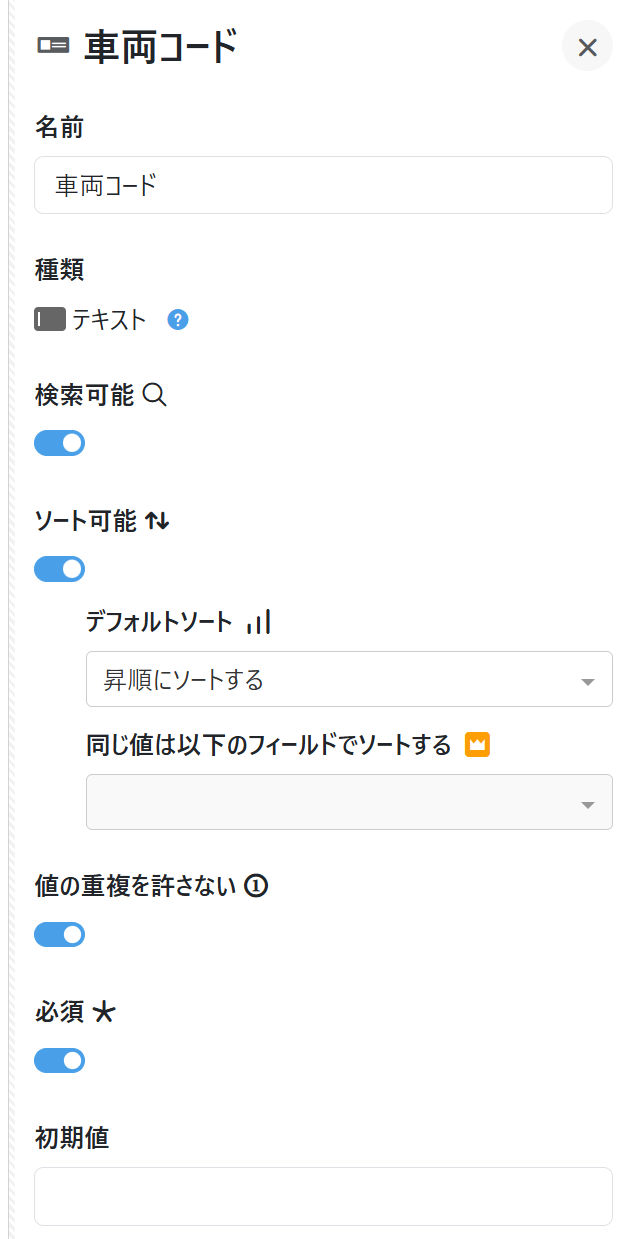Click the empty 初期値 input field
The image size is (626, 1239).
[323, 1196]
